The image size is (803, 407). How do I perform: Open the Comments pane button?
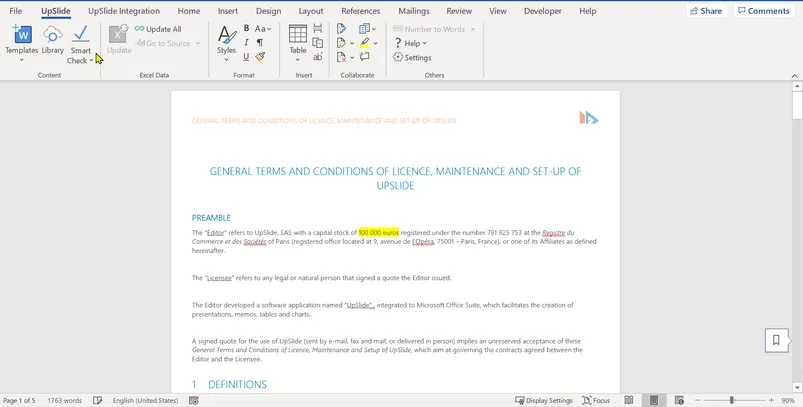tap(764, 11)
